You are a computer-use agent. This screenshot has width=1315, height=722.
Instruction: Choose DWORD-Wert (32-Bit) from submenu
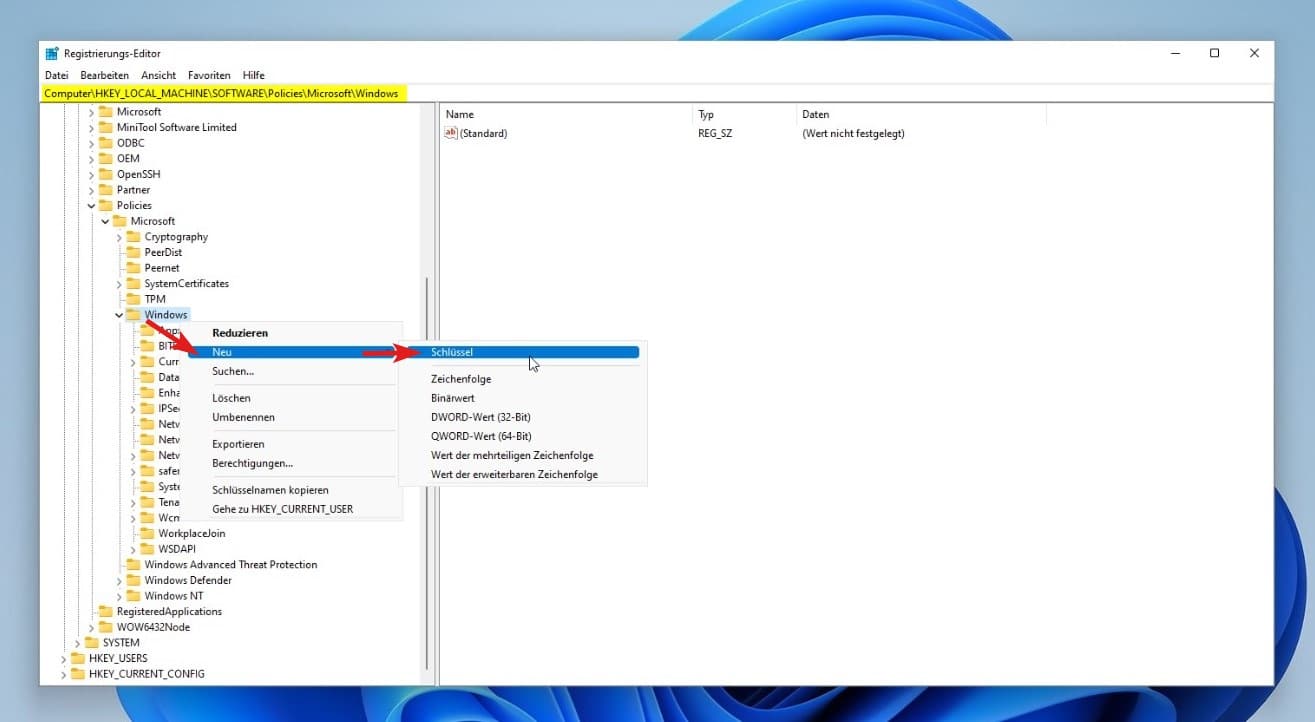(x=481, y=417)
